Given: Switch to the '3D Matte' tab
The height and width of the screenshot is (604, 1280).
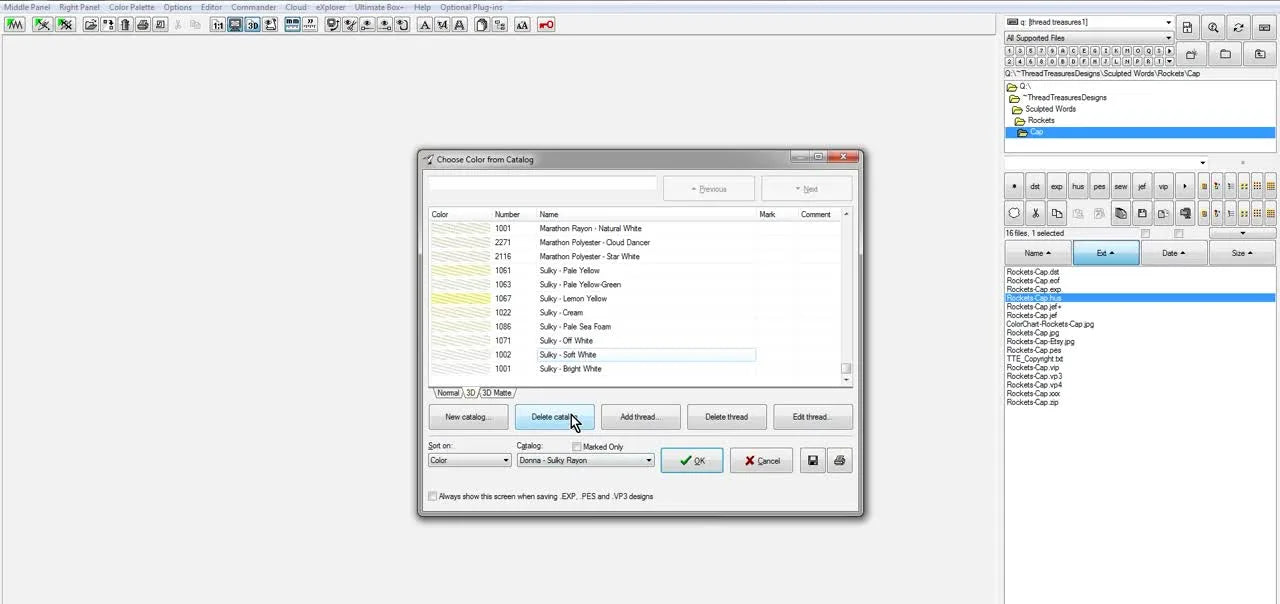Looking at the screenshot, I should click(x=496, y=393).
